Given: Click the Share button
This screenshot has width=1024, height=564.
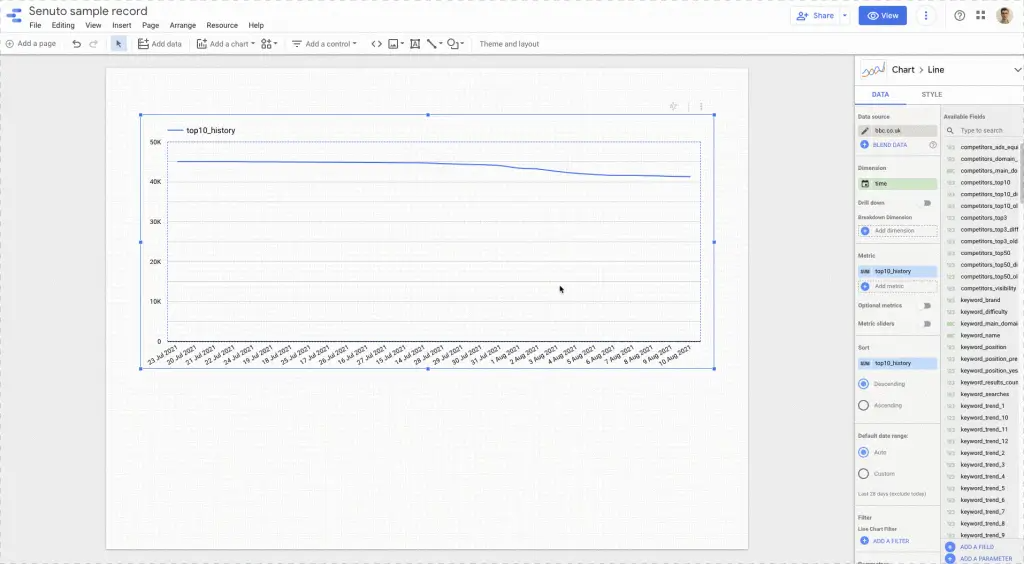Looking at the screenshot, I should pyautogui.click(x=815, y=16).
